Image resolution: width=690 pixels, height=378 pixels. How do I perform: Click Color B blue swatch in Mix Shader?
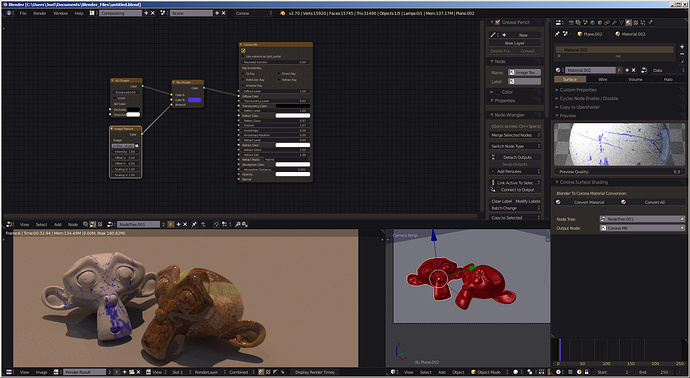(195, 100)
